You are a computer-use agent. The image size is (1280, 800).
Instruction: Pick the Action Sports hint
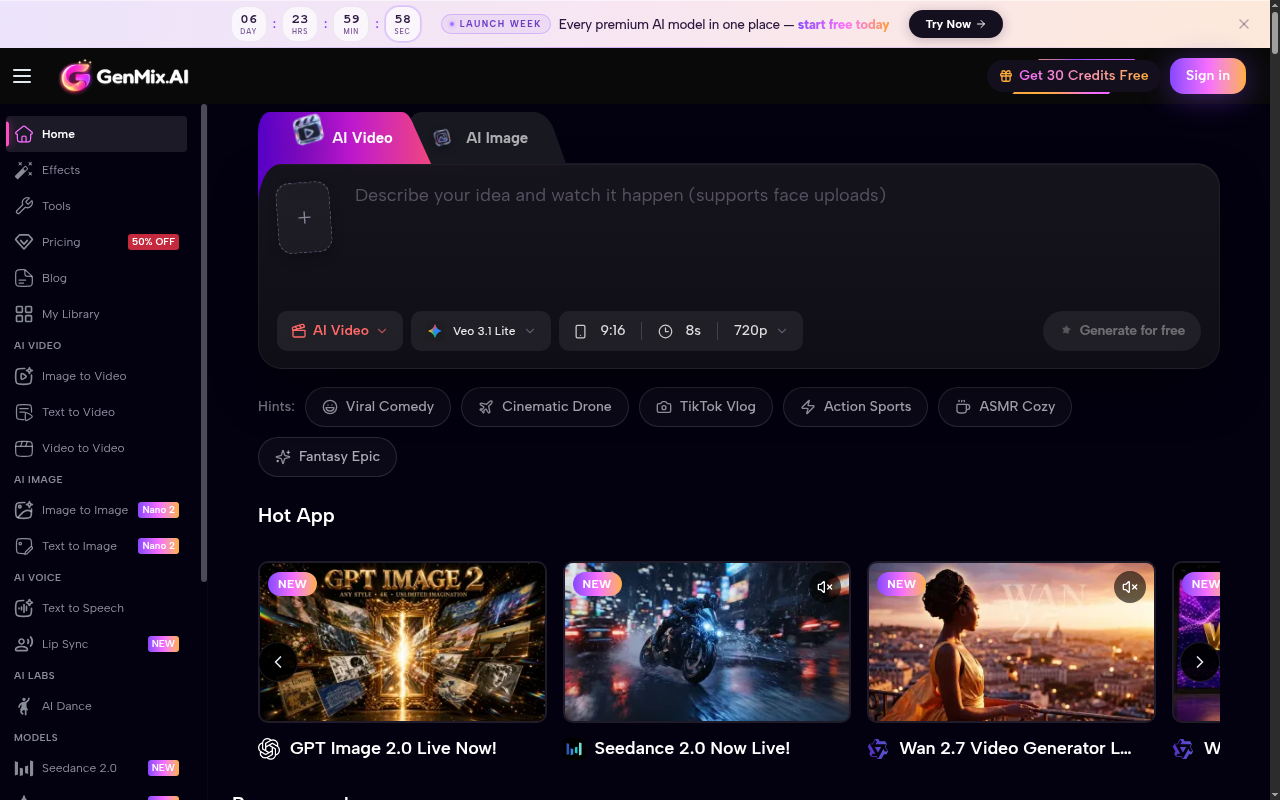[856, 407]
